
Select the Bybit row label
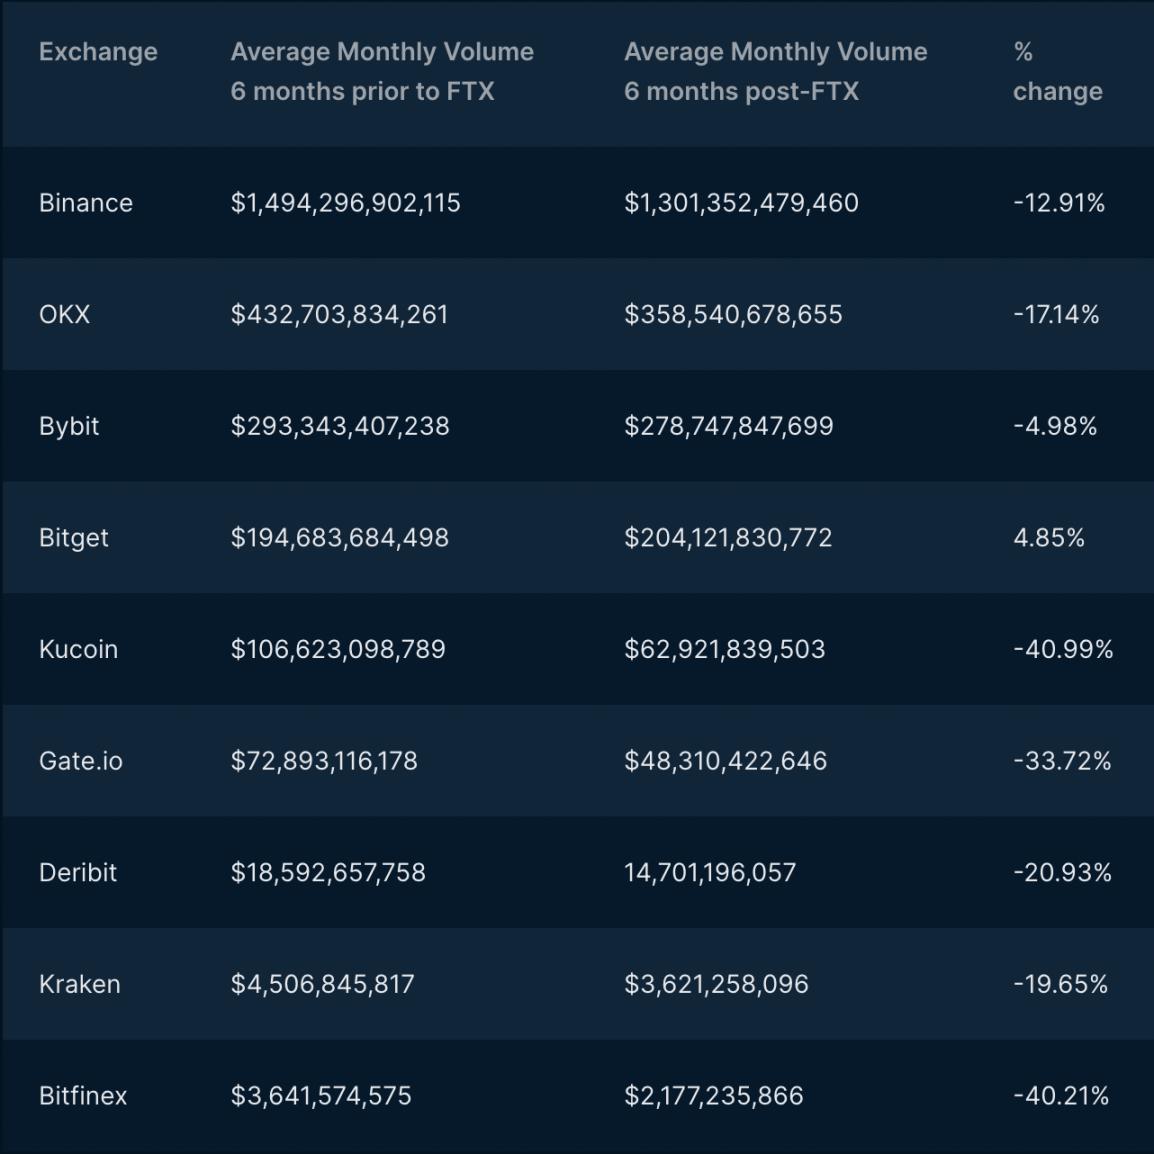click(x=69, y=426)
